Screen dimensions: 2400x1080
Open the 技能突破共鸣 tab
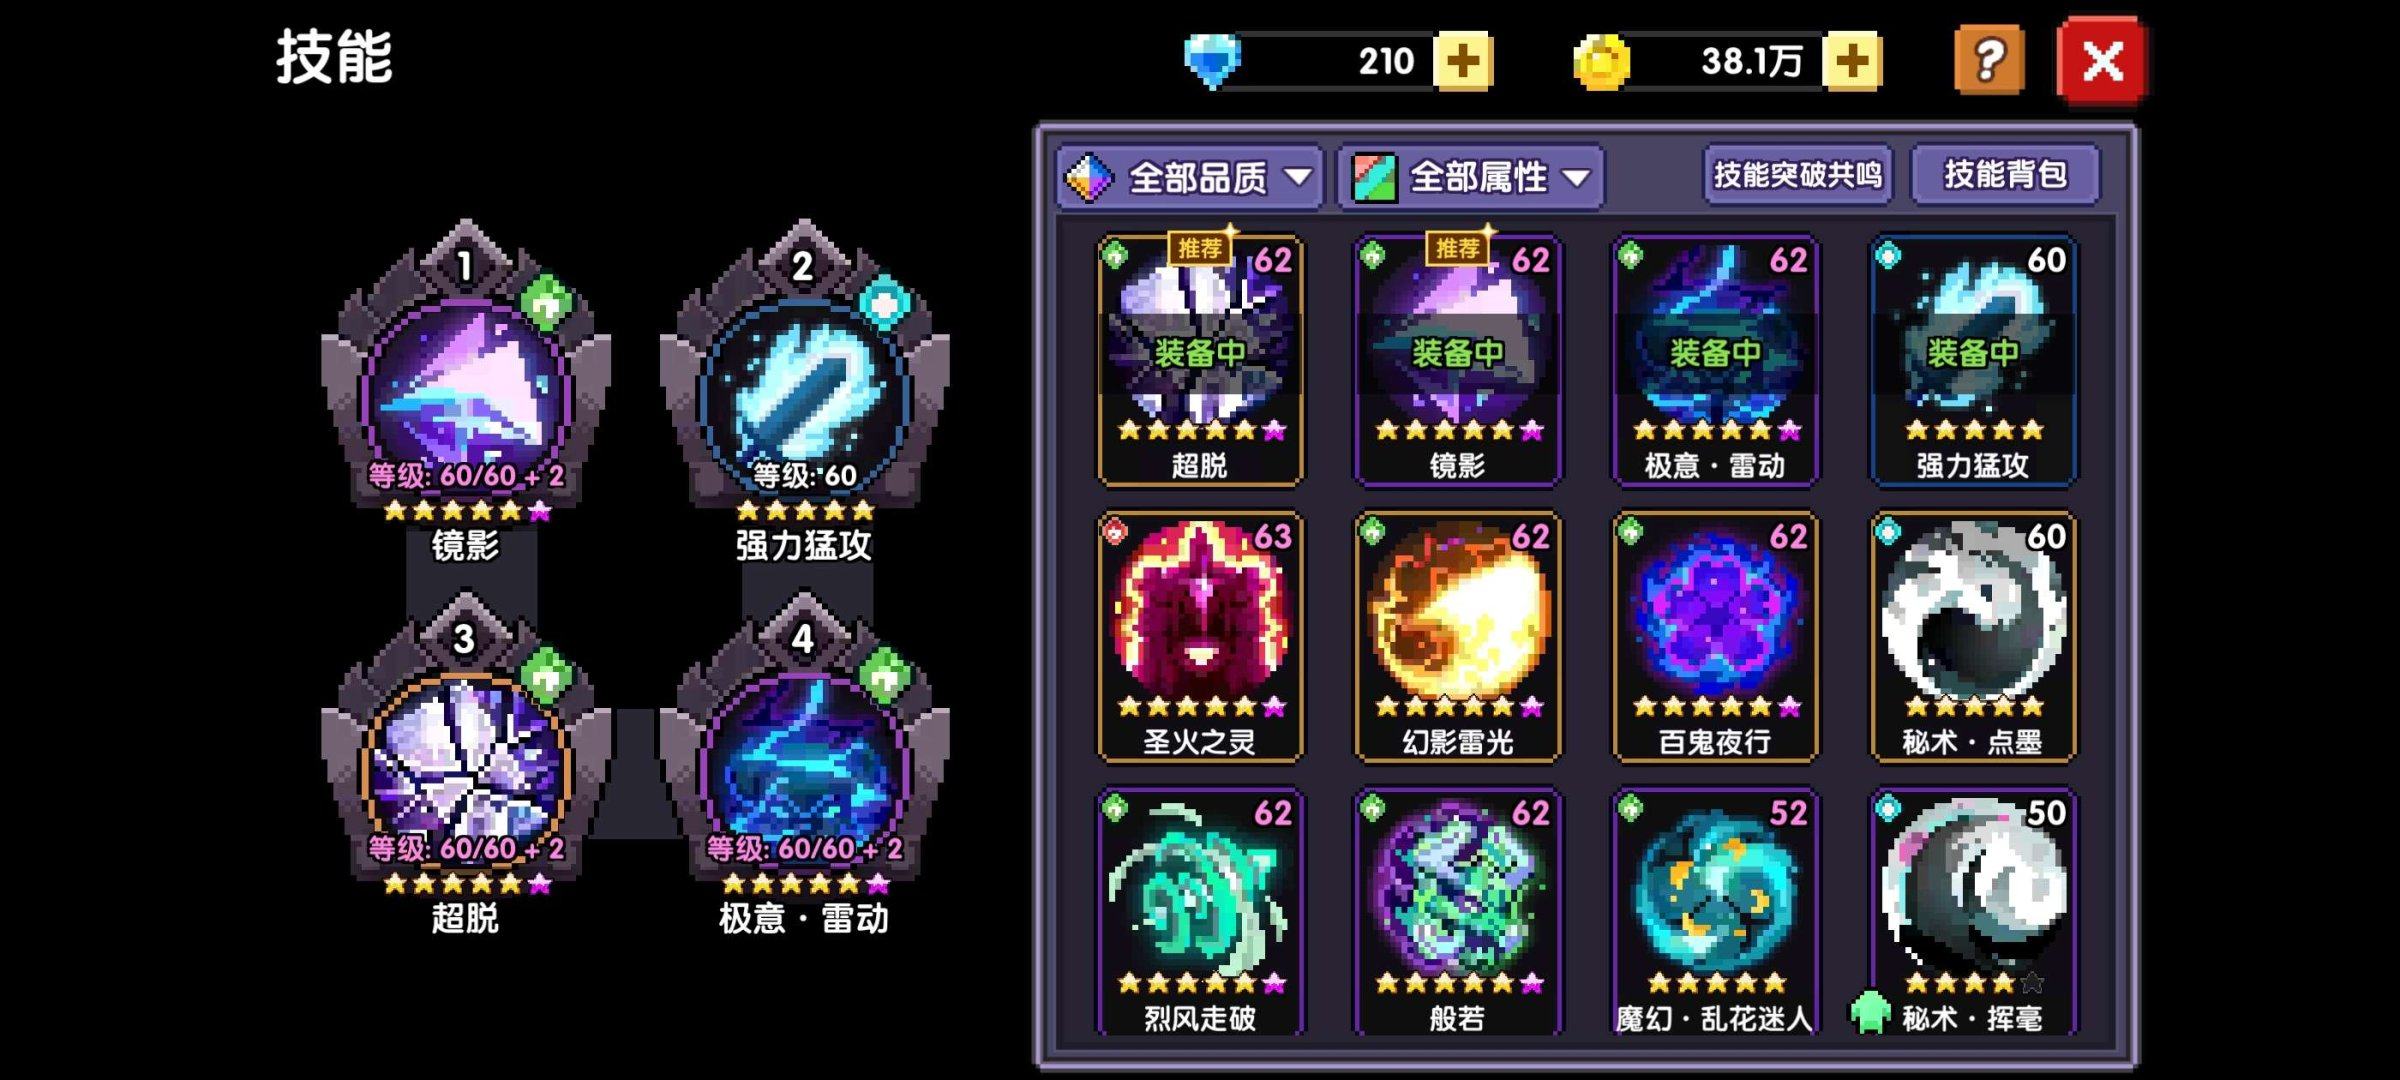pos(1798,175)
